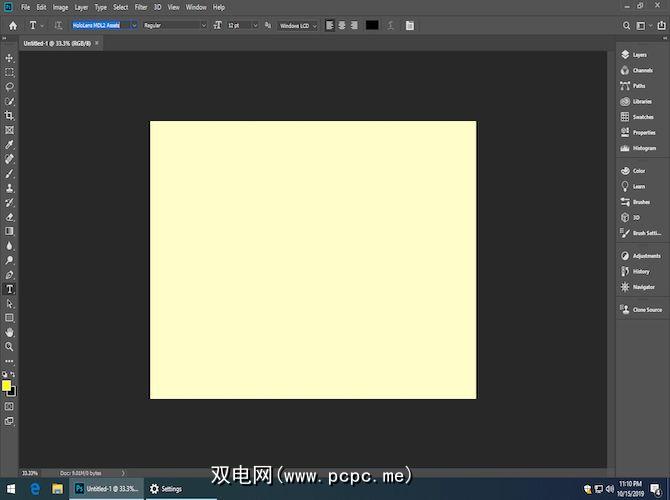Toggle center text alignment
Image resolution: width=670 pixels, height=500 pixels.
click(x=341, y=25)
